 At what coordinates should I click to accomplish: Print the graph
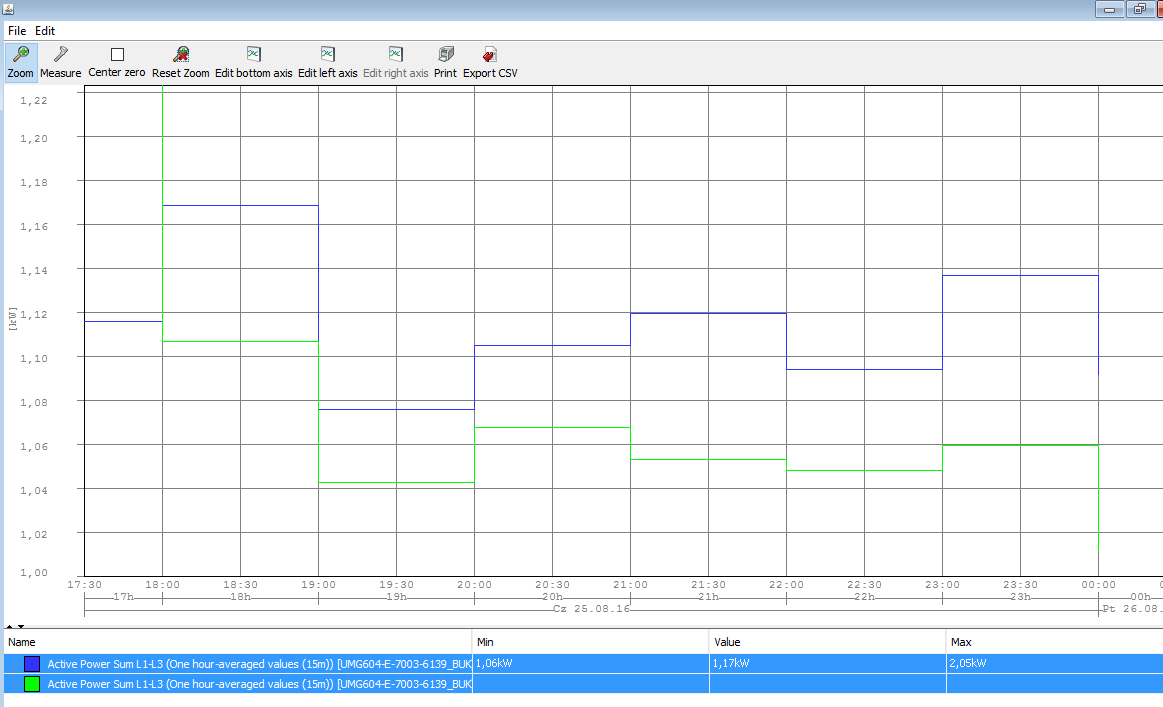tap(445, 62)
